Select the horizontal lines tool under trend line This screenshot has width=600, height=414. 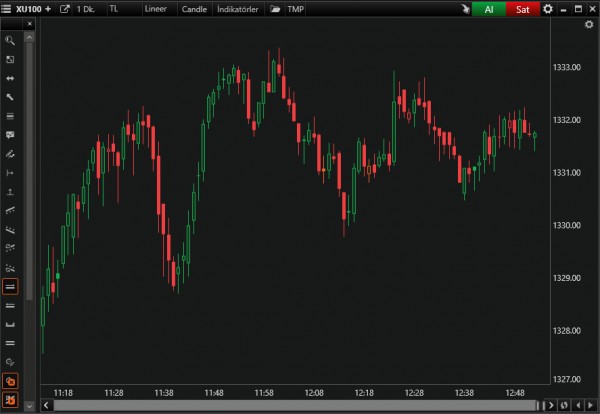click(x=10, y=116)
